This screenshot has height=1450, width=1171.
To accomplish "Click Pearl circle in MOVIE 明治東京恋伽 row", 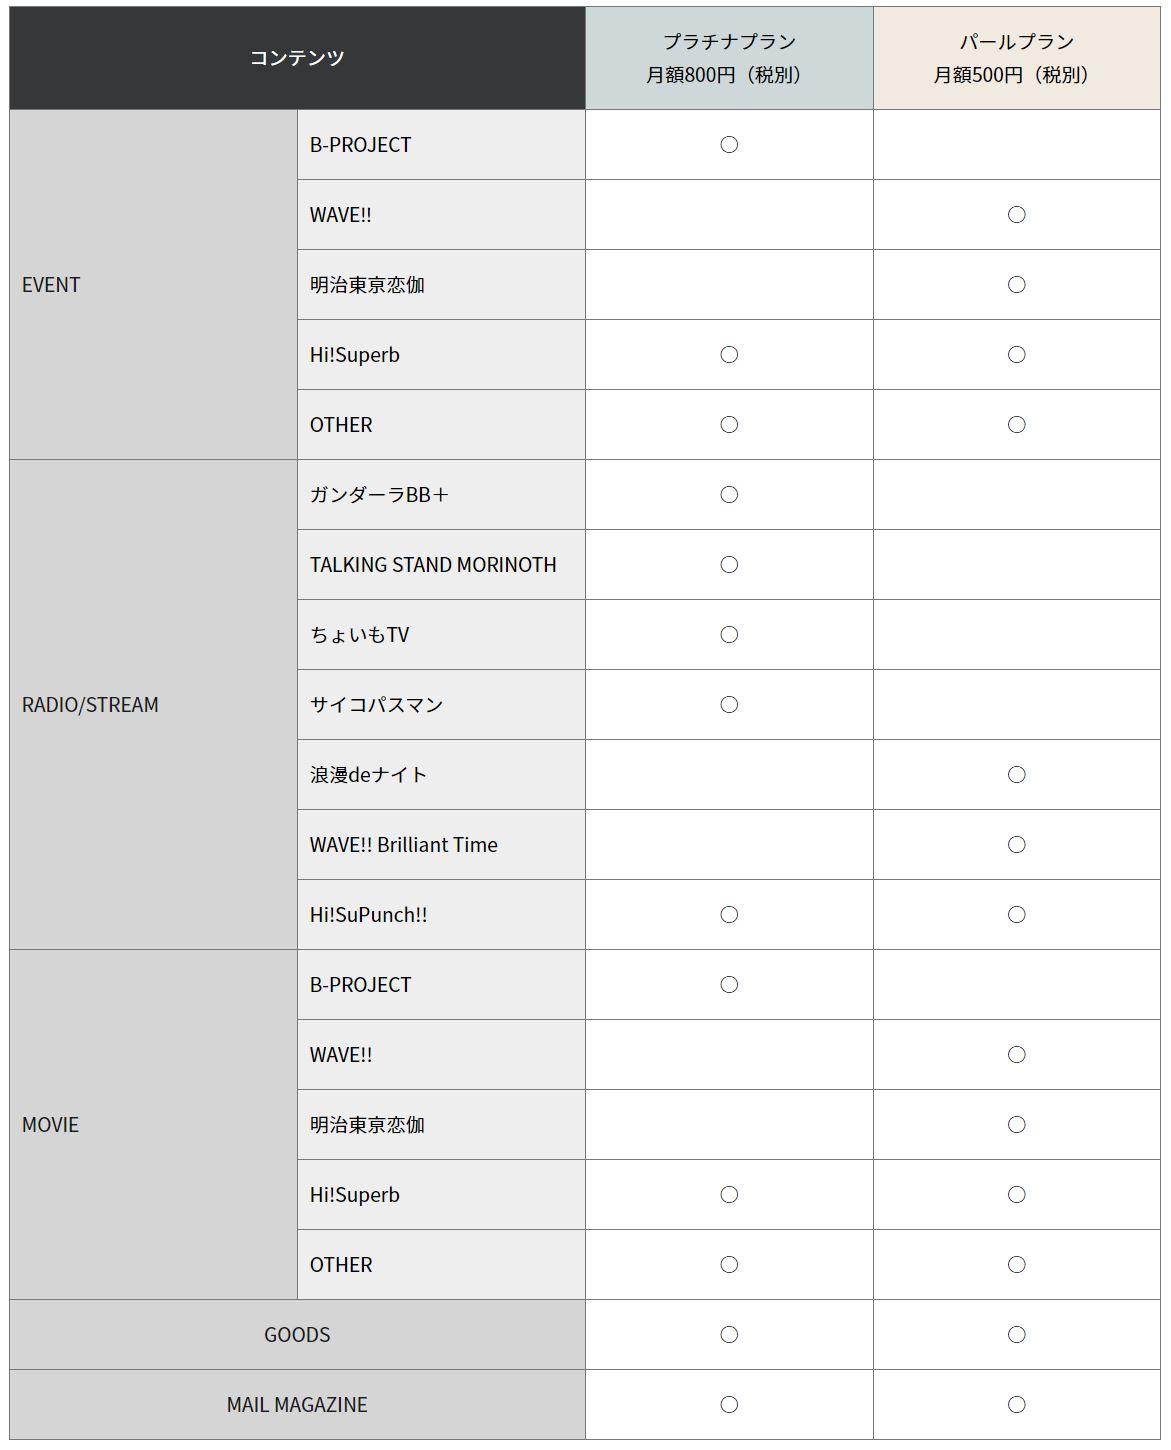I will click(1016, 1125).
